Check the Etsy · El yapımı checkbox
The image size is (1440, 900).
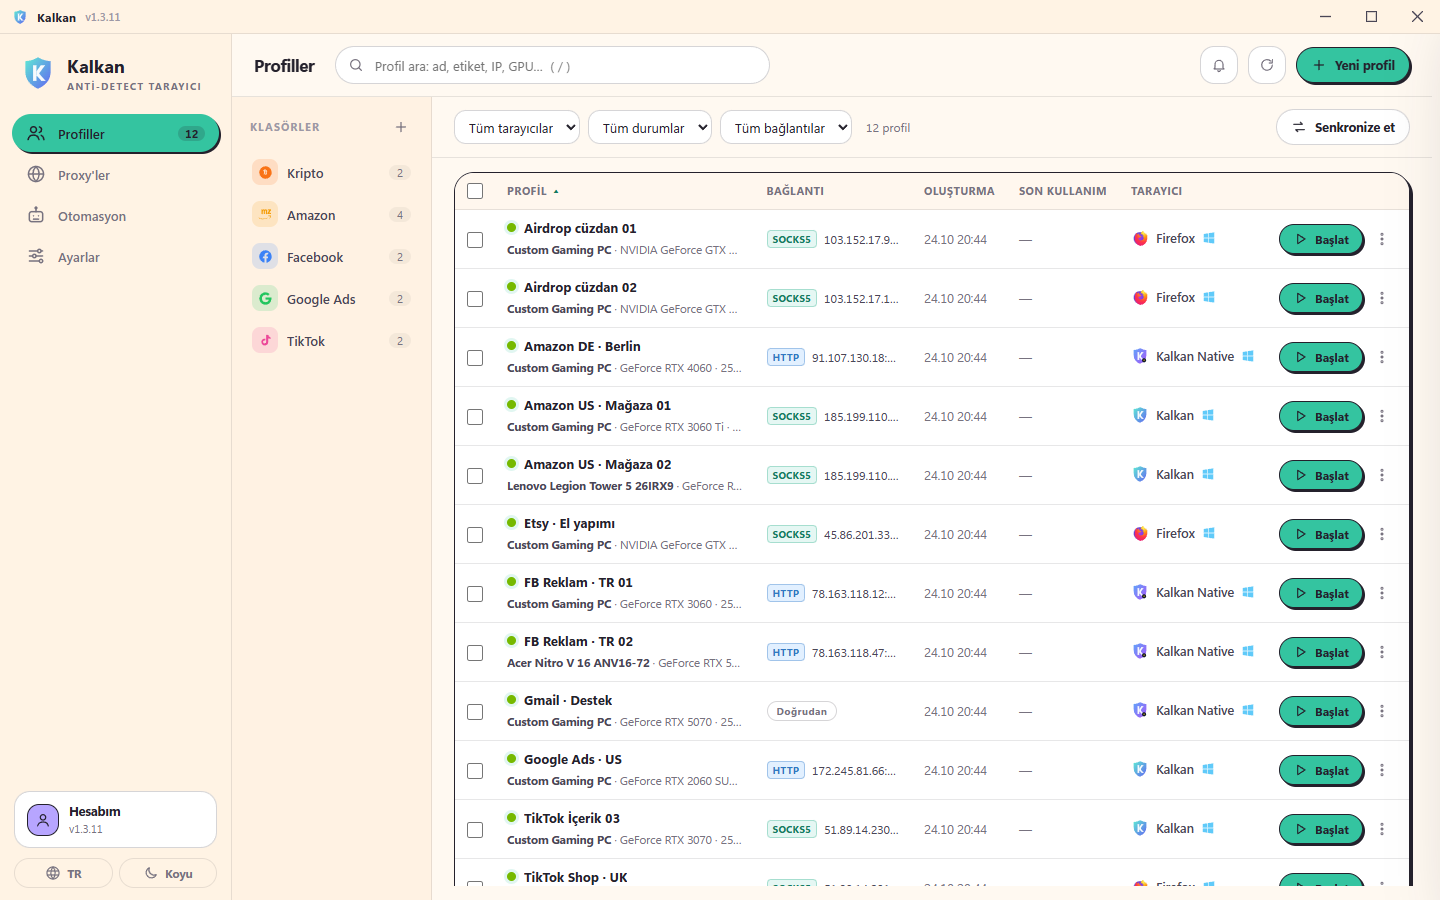(x=475, y=535)
